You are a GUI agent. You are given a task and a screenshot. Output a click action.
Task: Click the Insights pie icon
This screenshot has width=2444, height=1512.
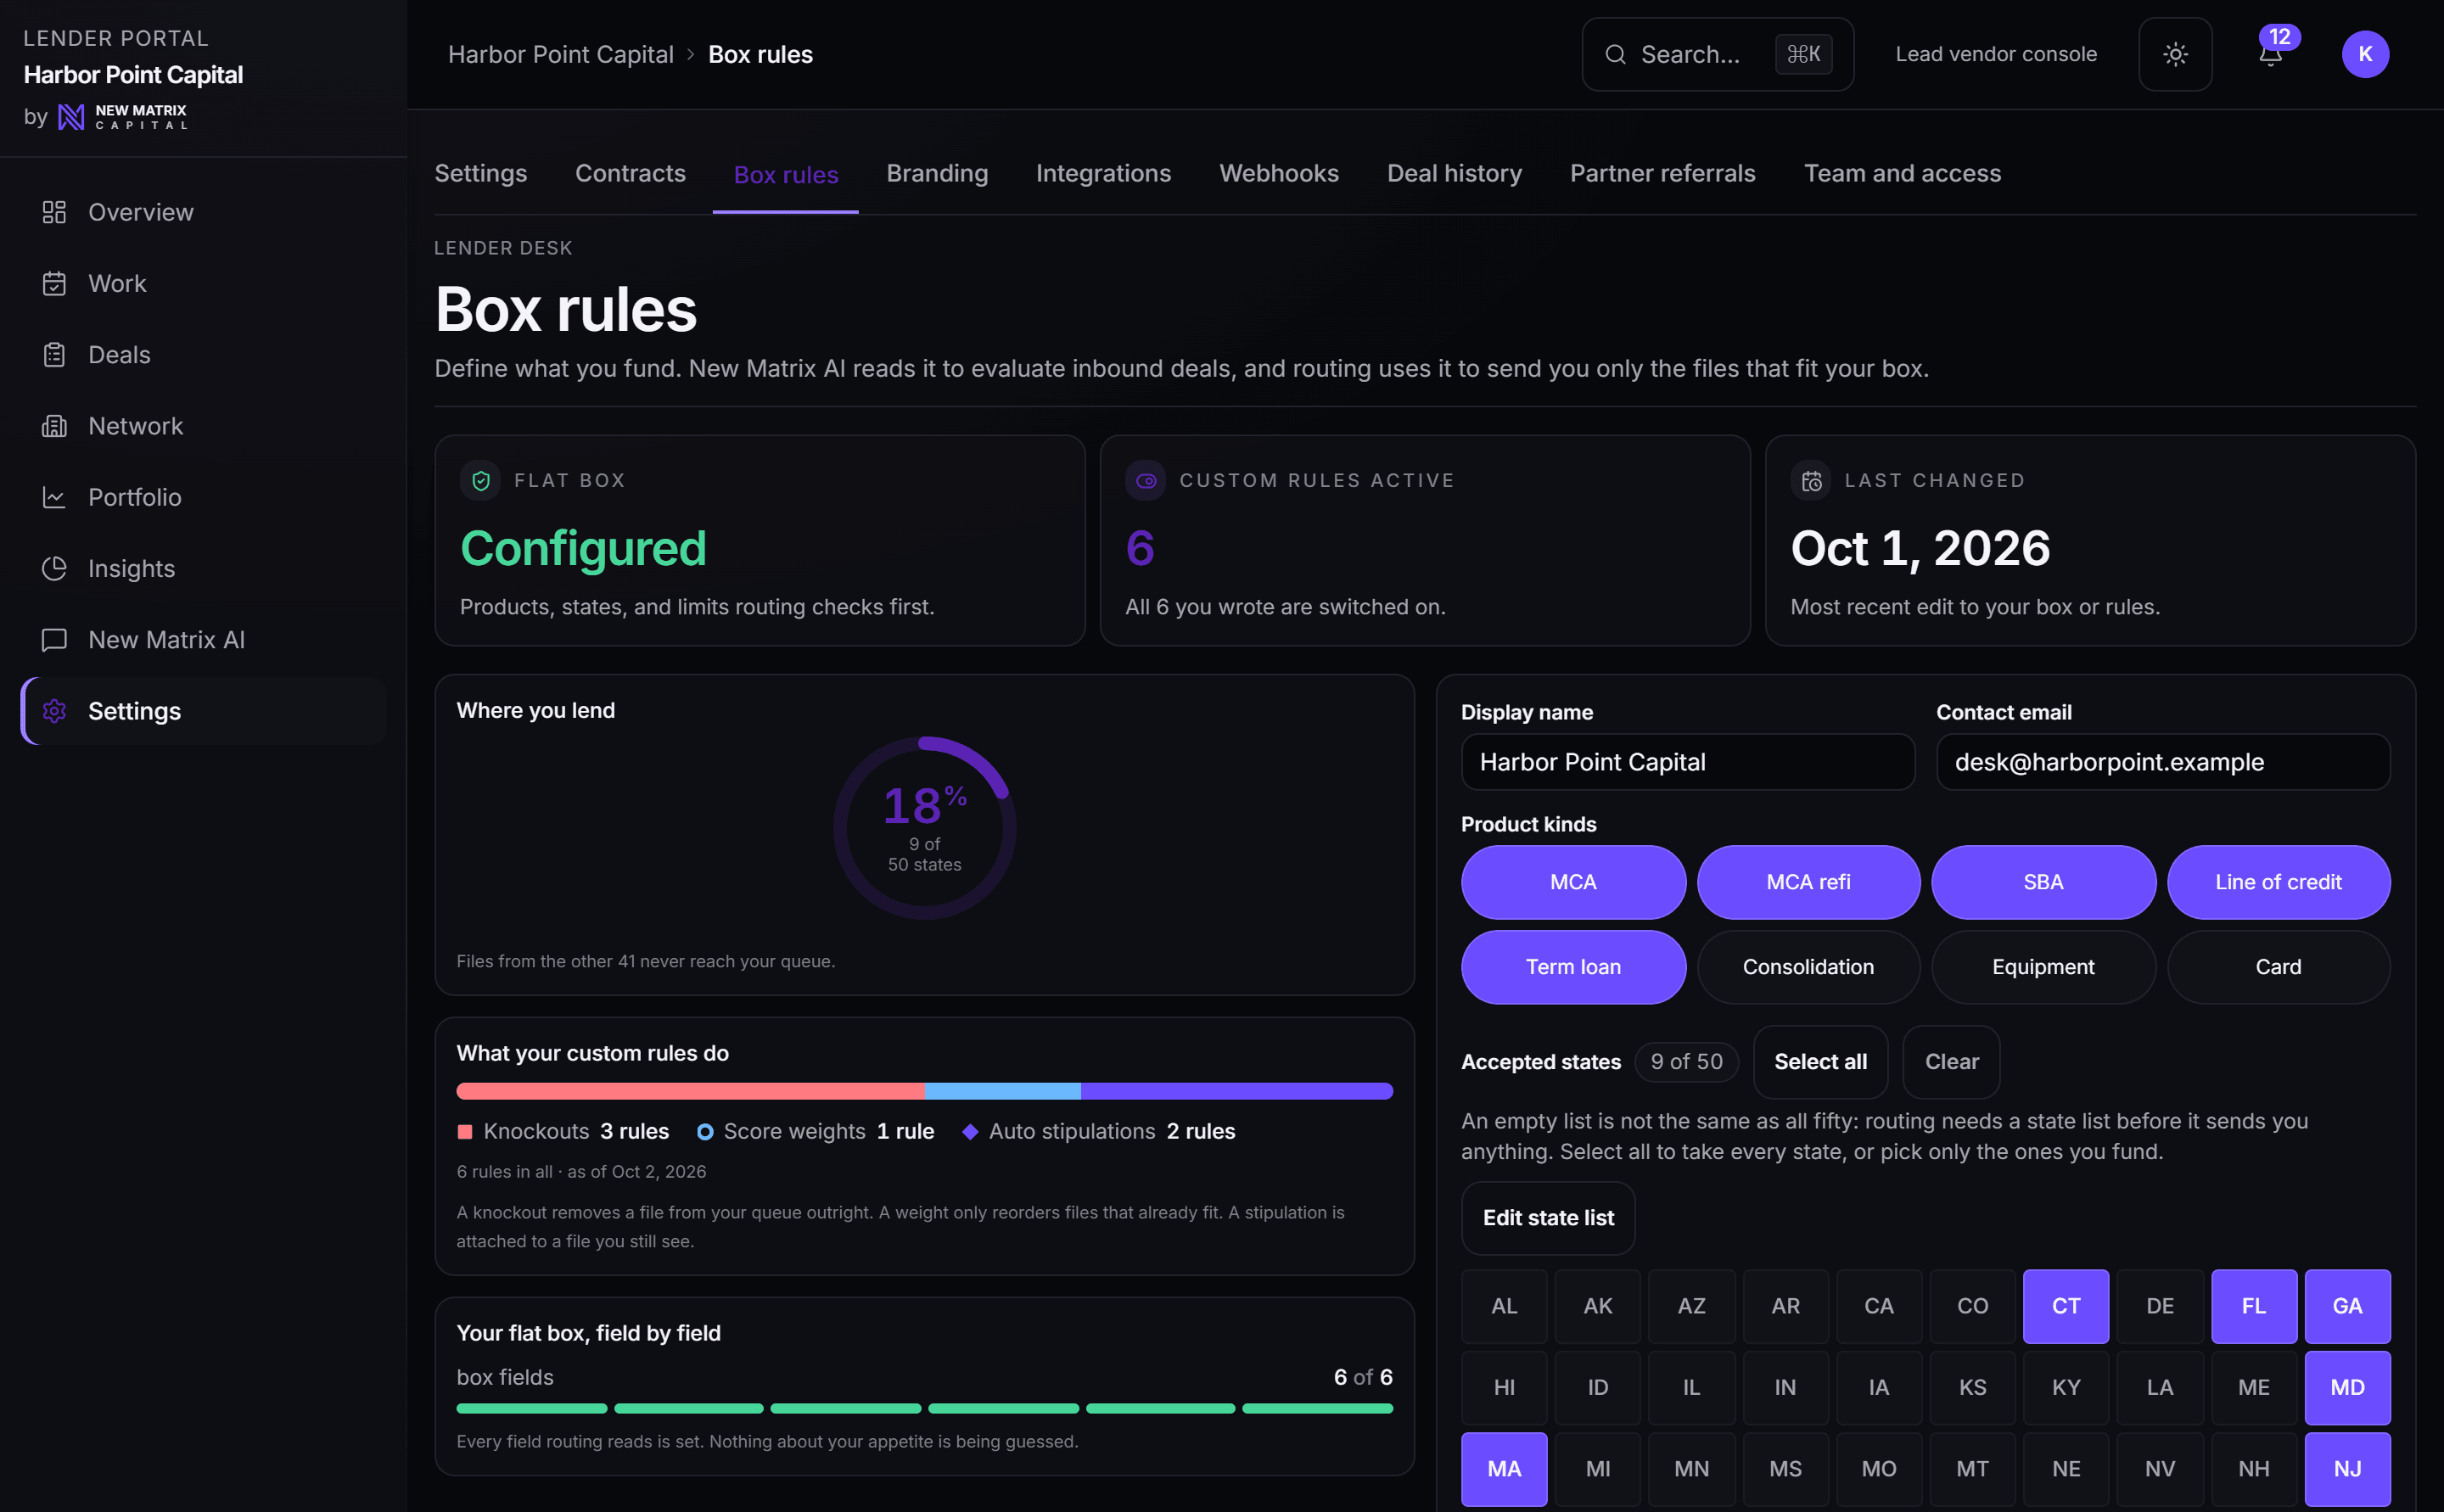click(x=54, y=568)
